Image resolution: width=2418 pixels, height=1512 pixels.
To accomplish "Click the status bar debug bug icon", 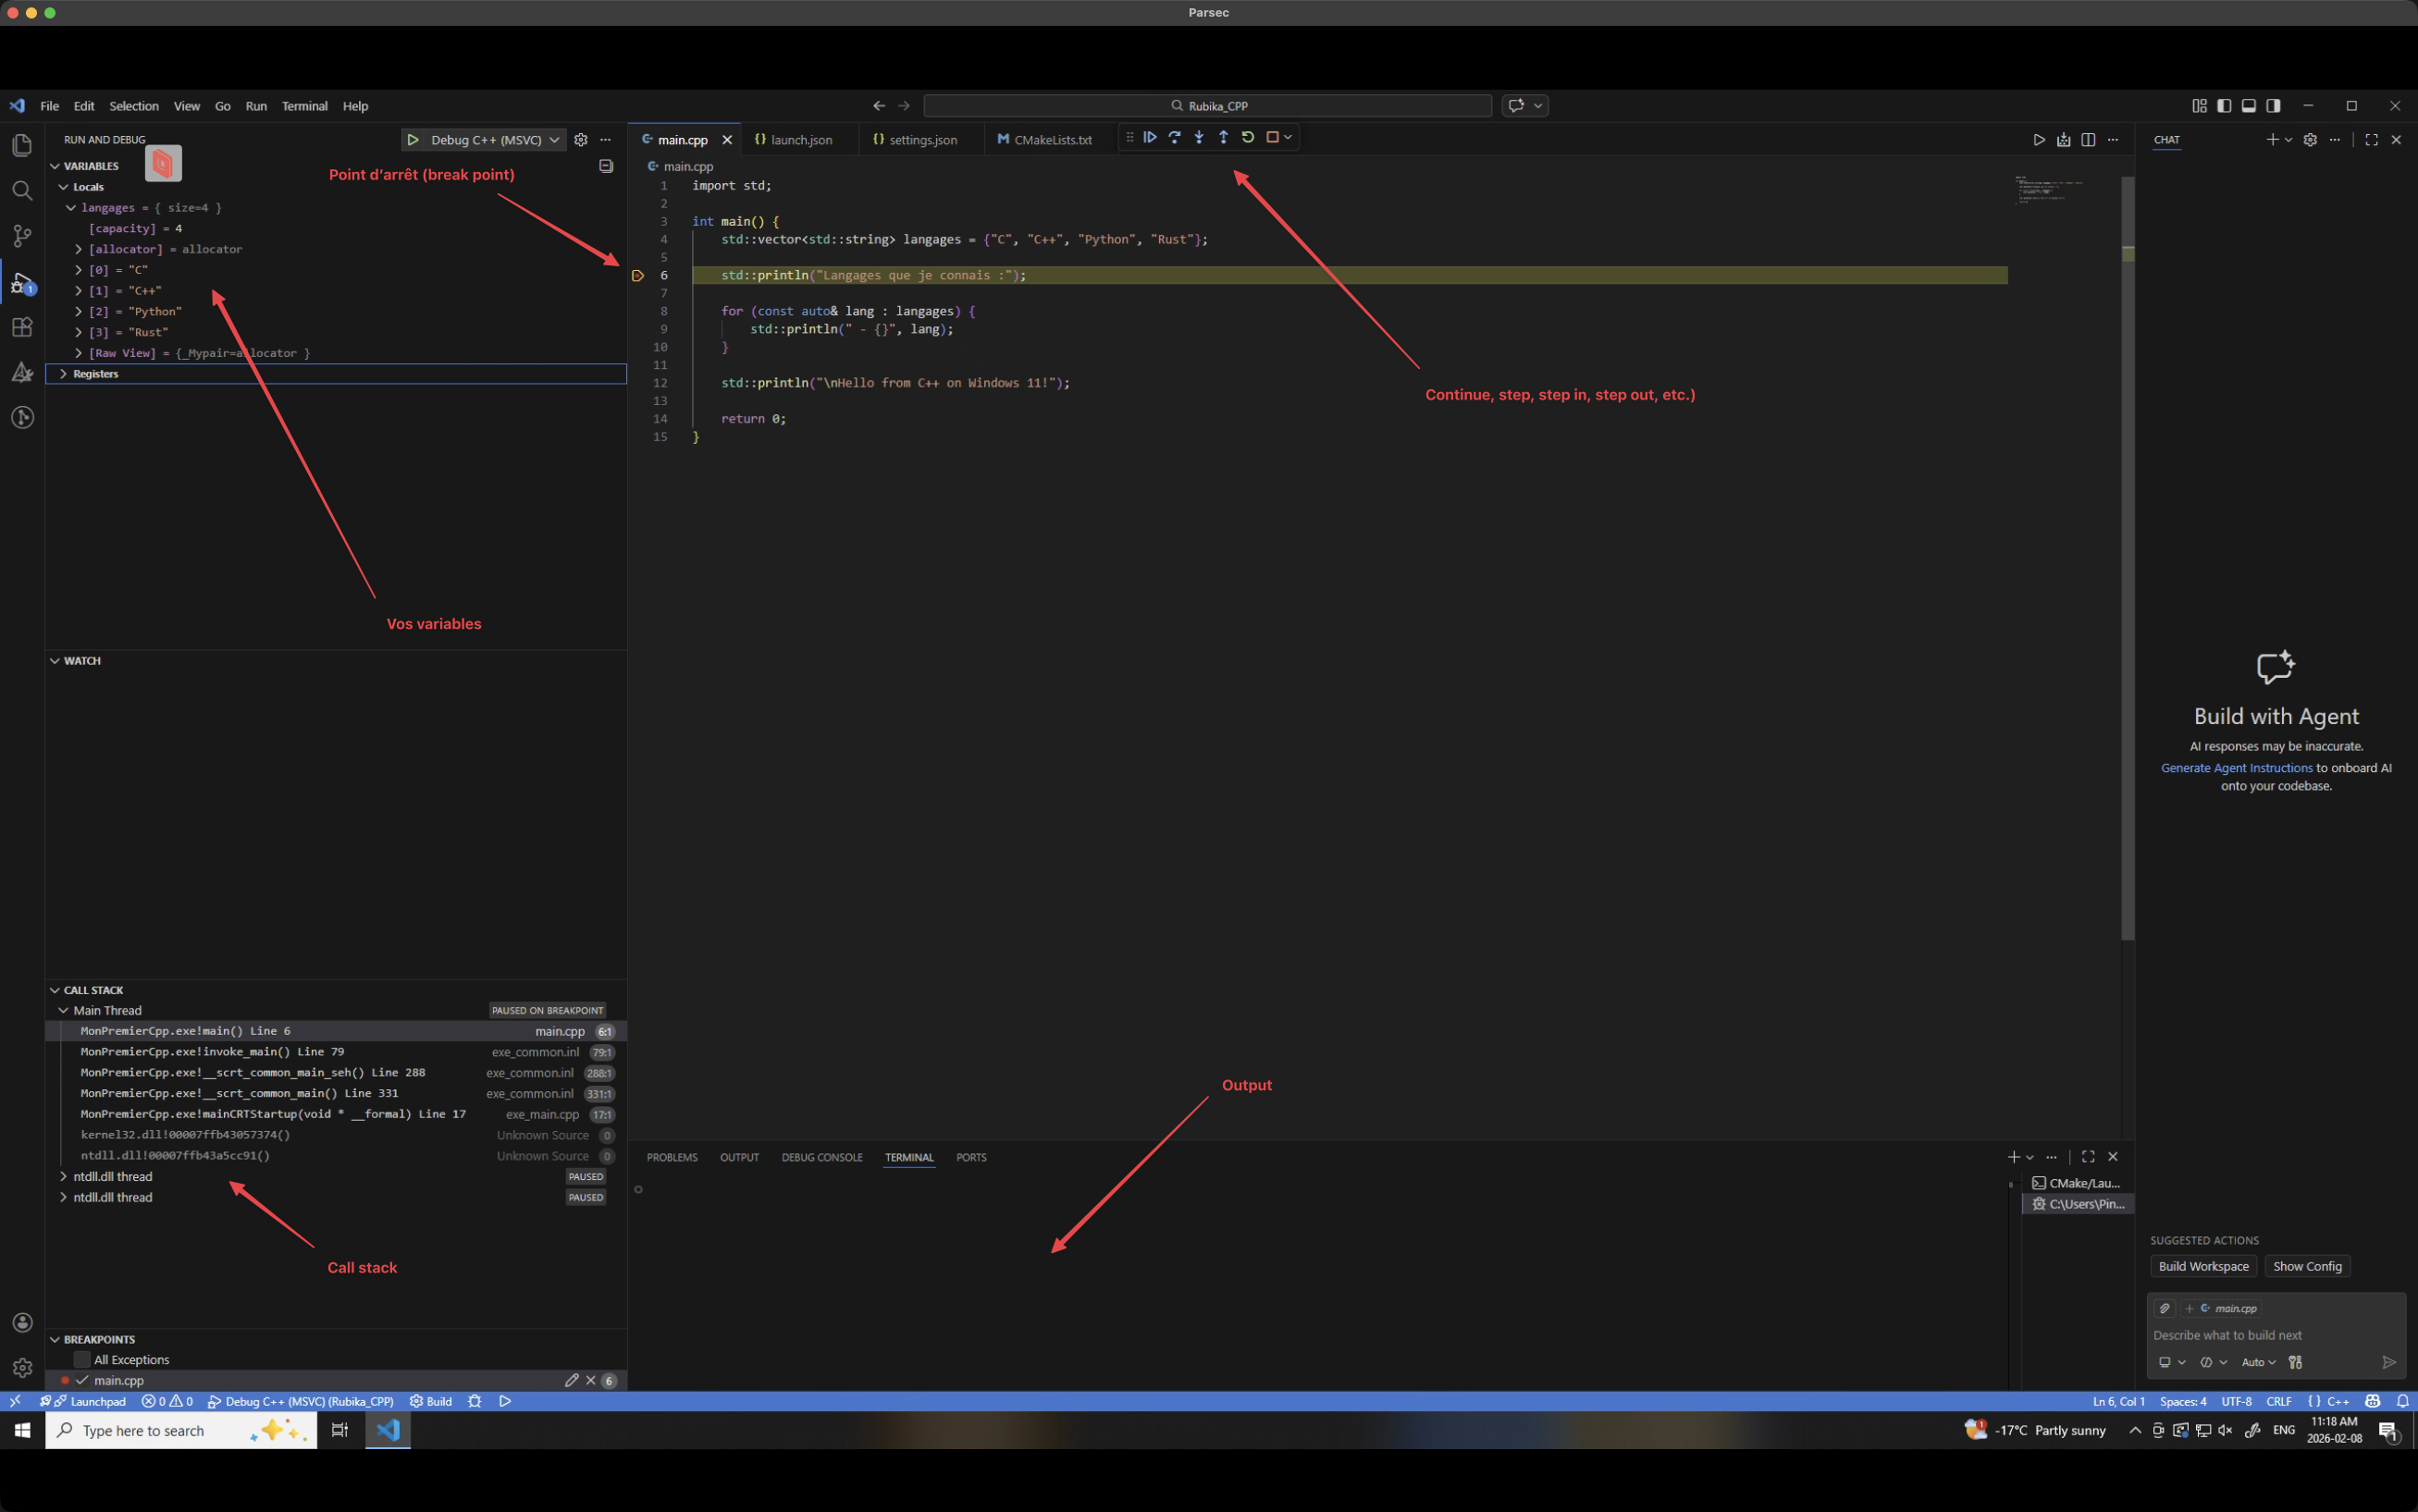I will 475,1401.
